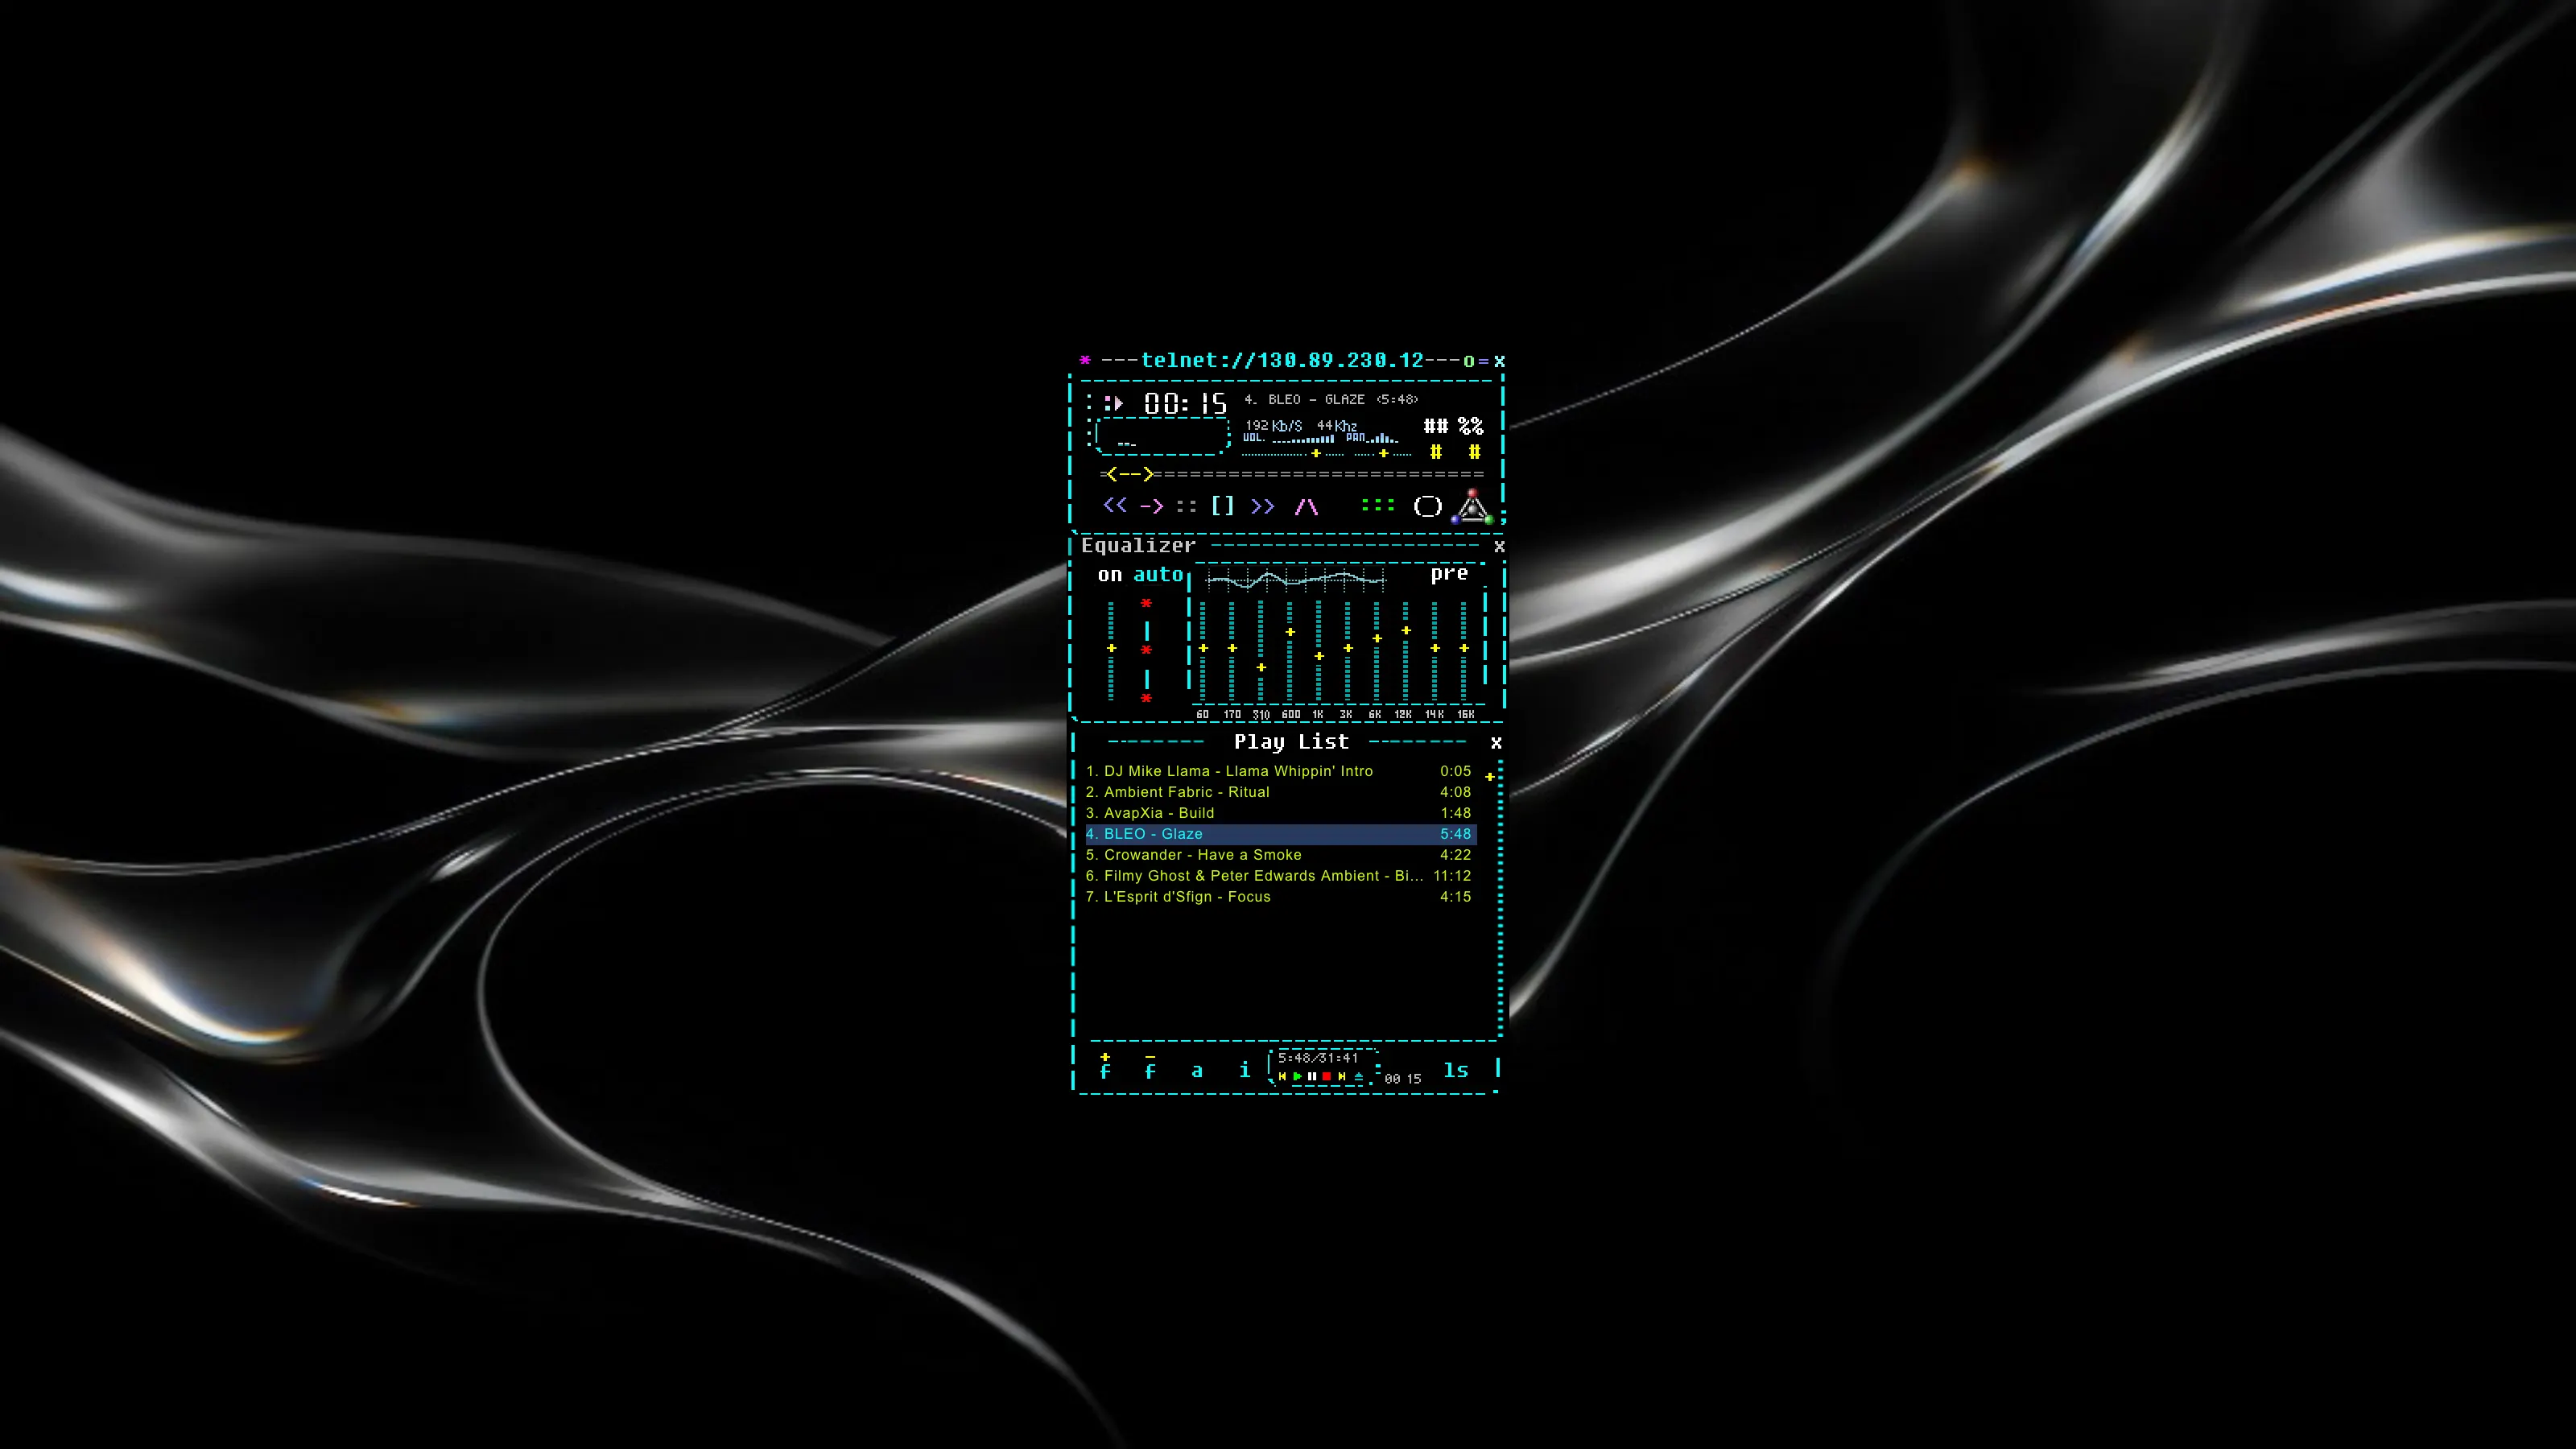This screenshot has width=2576, height=1449.
Task: Select track '5. Crowander - Have a Smoke'
Action: [1280, 855]
